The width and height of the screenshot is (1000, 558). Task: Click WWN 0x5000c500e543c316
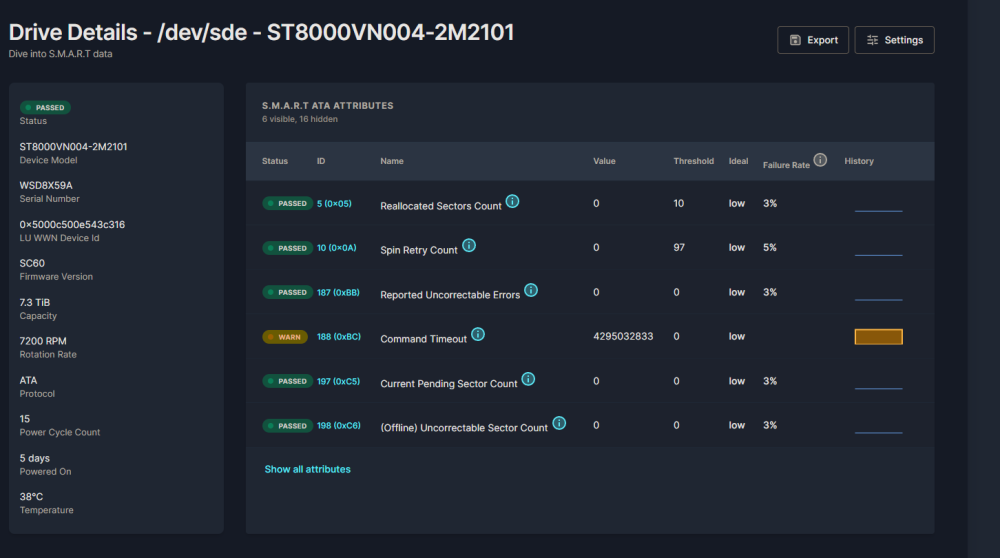72,224
